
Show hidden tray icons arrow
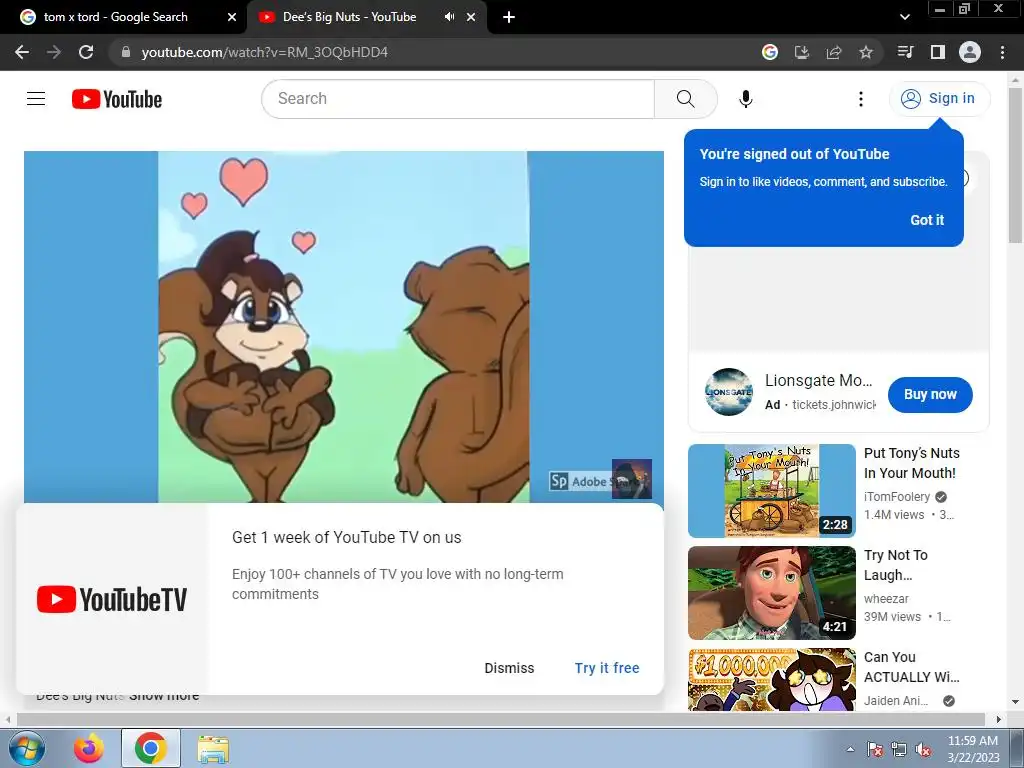[850, 749]
